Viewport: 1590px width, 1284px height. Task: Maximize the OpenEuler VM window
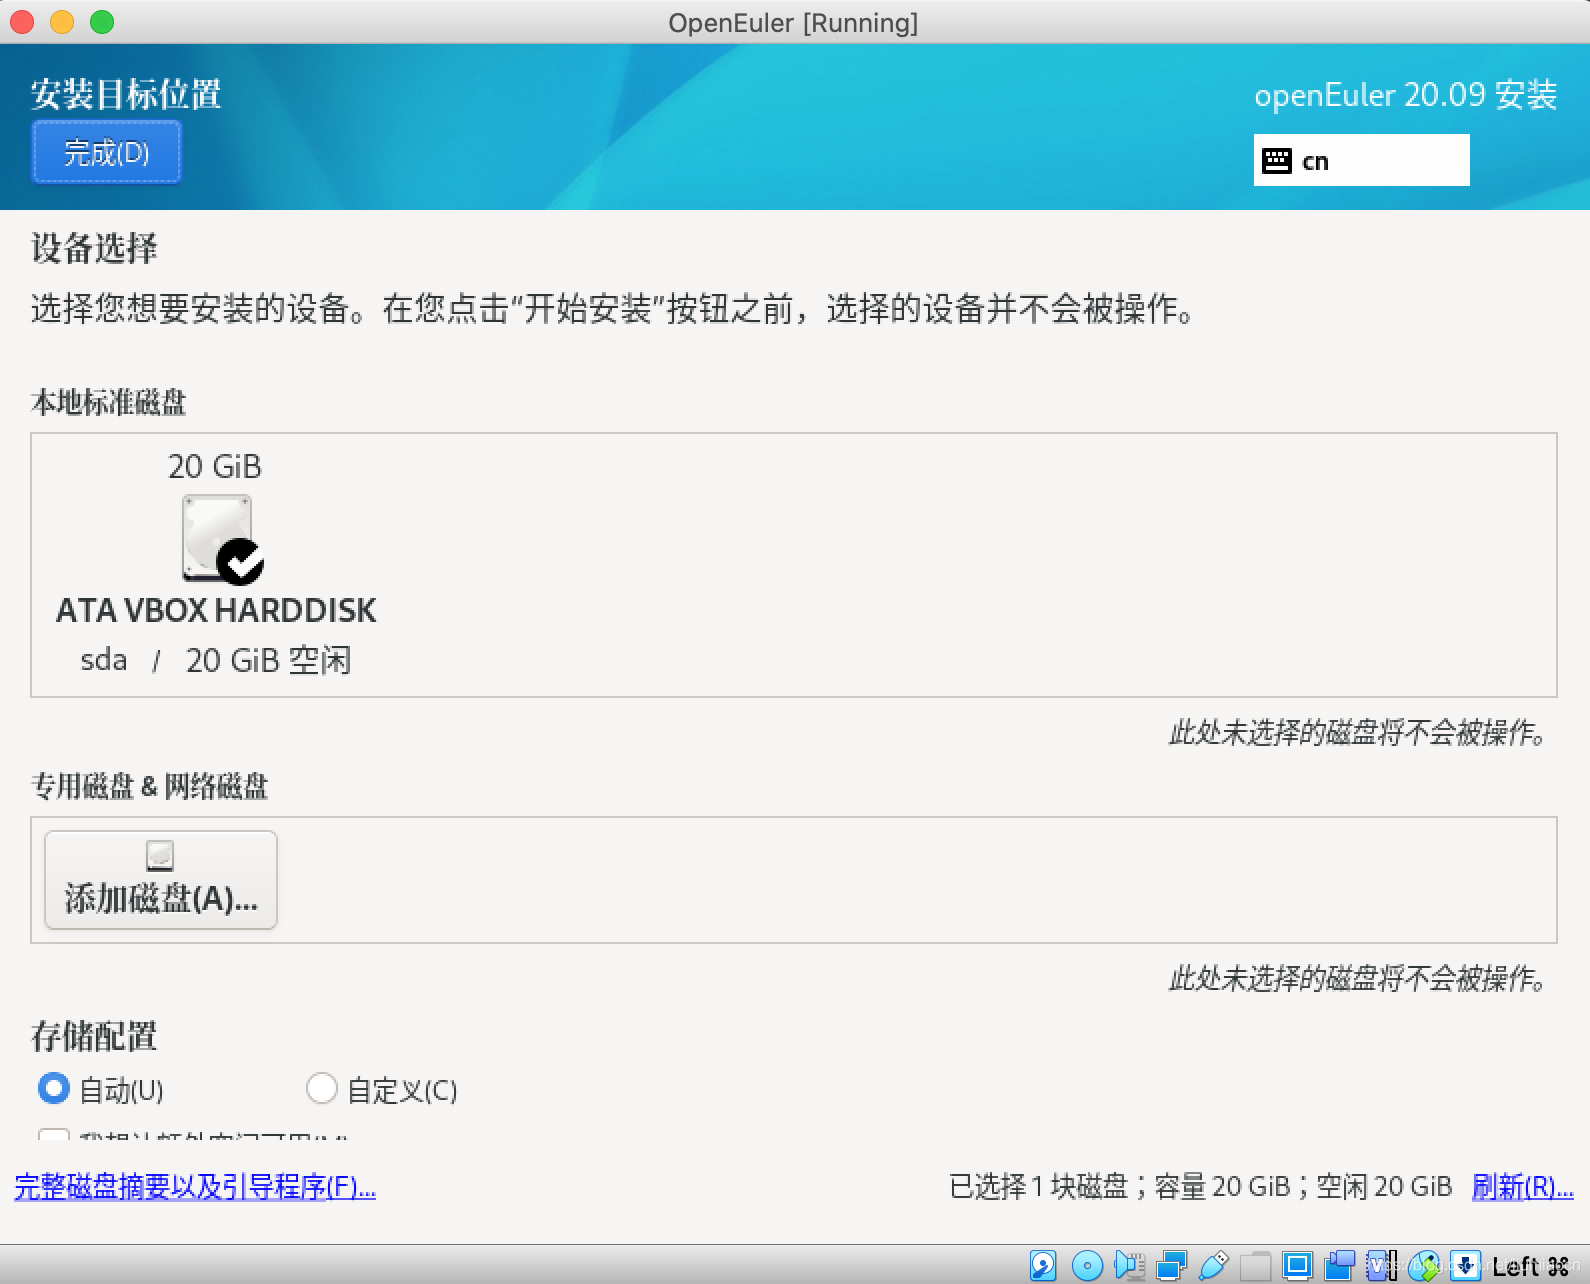point(102,22)
